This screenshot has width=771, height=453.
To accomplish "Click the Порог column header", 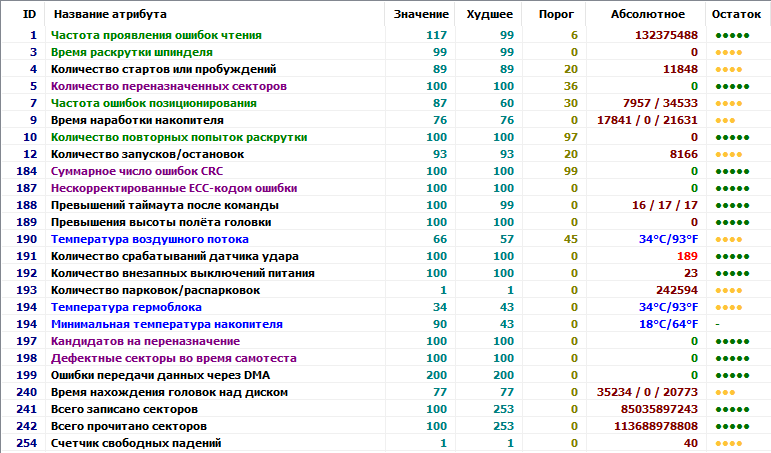I will click(556, 14).
